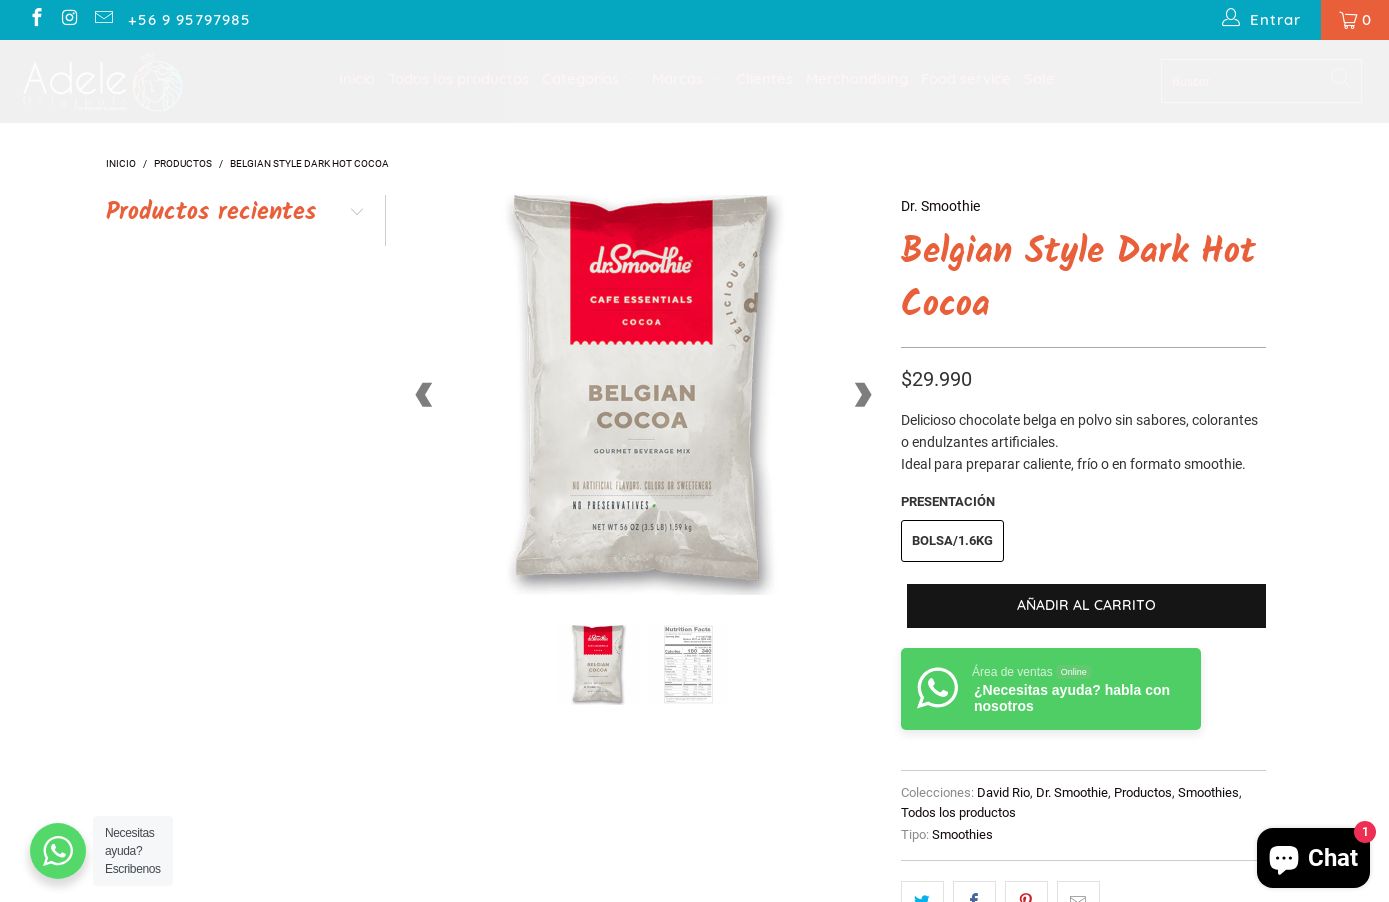Show previous product image arrow
Image resolution: width=1389 pixels, height=902 pixels.
424,395
